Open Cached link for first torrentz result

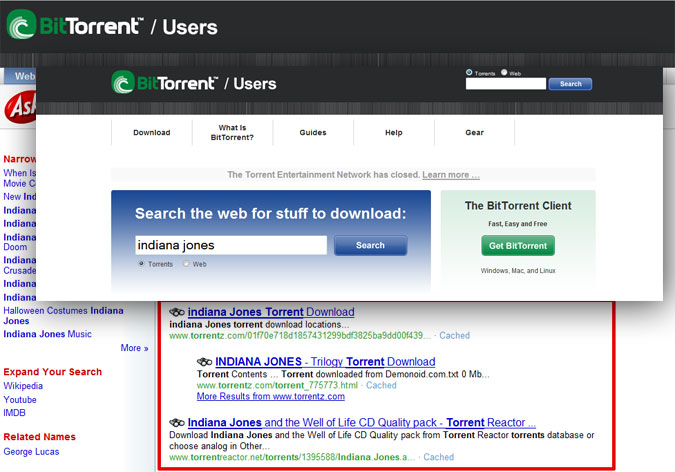click(454, 335)
